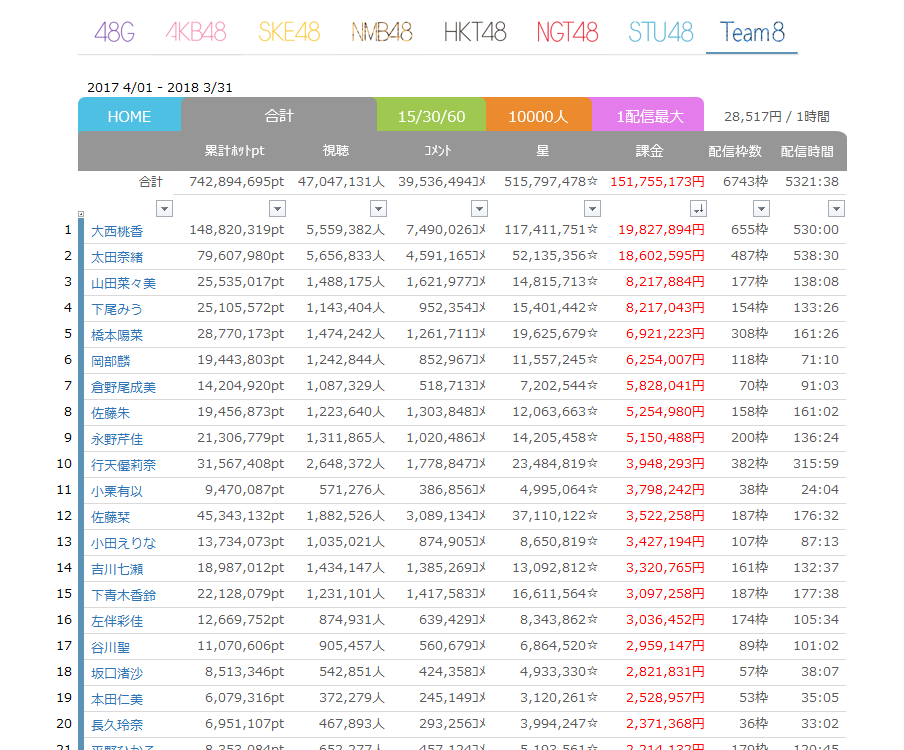
Task: Click the 15/30/60 button
Action: tap(431, 114)
